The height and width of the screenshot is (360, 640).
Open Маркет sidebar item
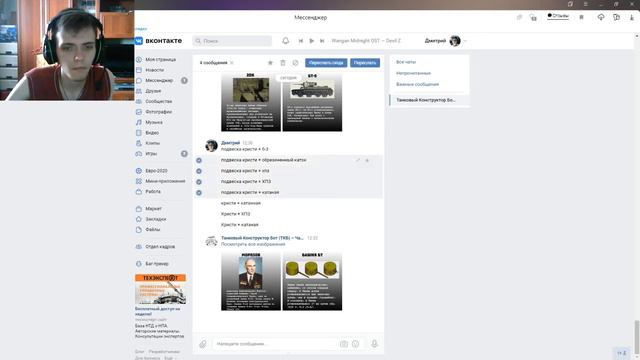coord(153,209)
